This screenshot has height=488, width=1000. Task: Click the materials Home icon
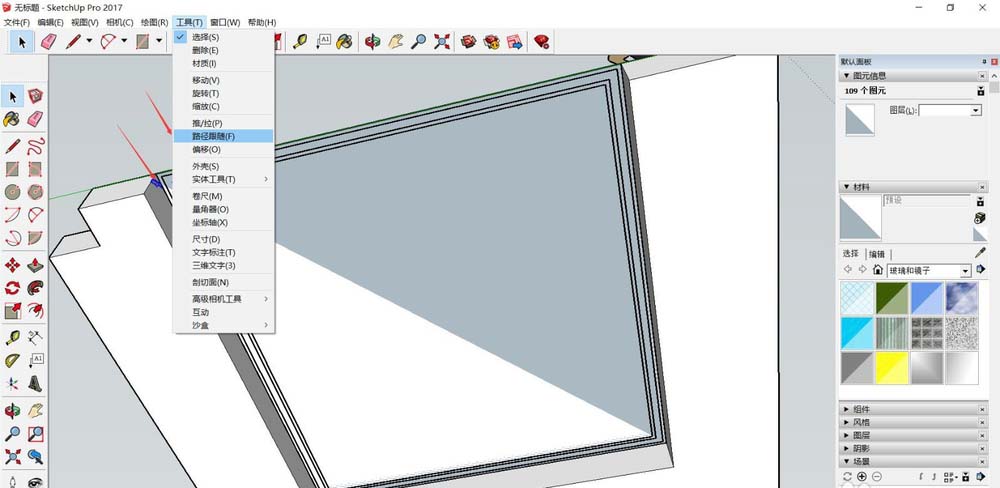[878, 270]
